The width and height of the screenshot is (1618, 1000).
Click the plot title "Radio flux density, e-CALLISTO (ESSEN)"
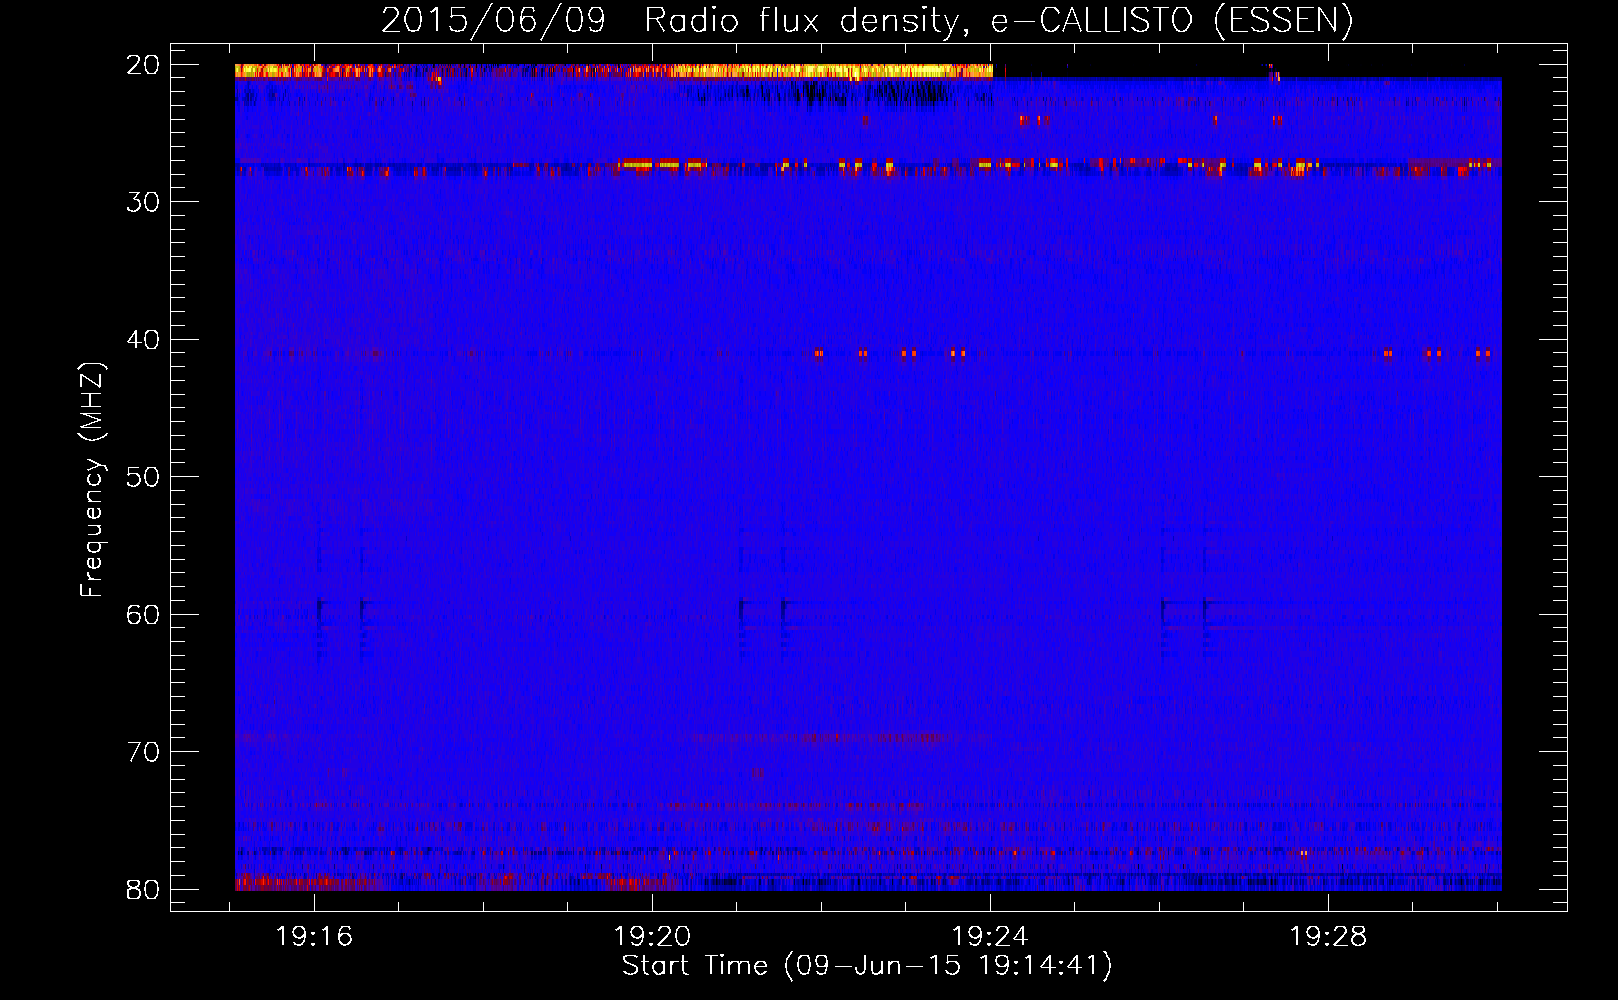pos(998,21)
